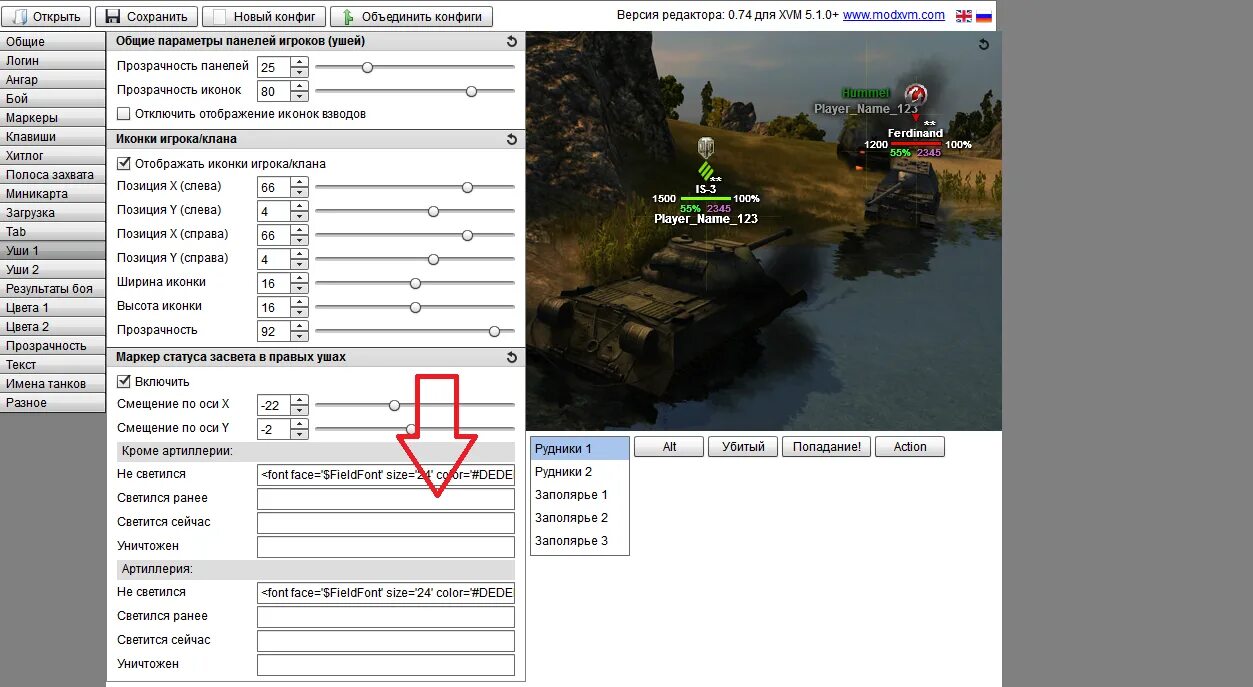Increase Смещение по оси Y with up arrow
Viewport: 1253px width, 687px height.
click(x=299, y=424)
